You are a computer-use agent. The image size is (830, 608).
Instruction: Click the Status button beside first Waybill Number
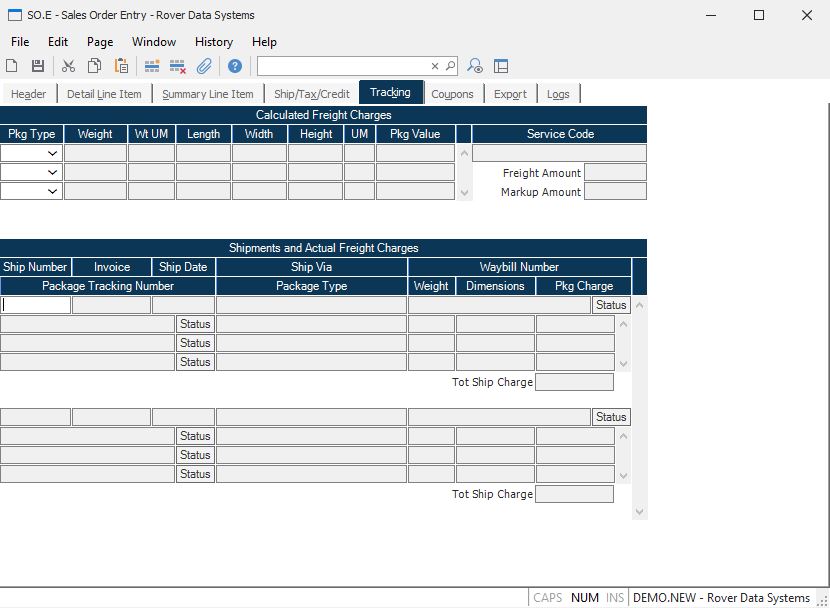[x=611, y=305]
